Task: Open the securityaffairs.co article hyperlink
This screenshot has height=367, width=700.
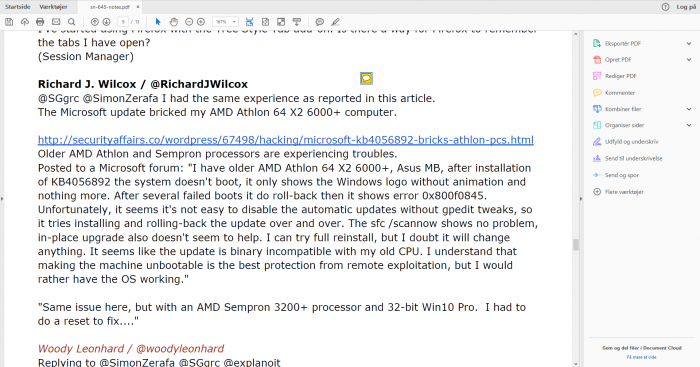Action: coord(286,140)
